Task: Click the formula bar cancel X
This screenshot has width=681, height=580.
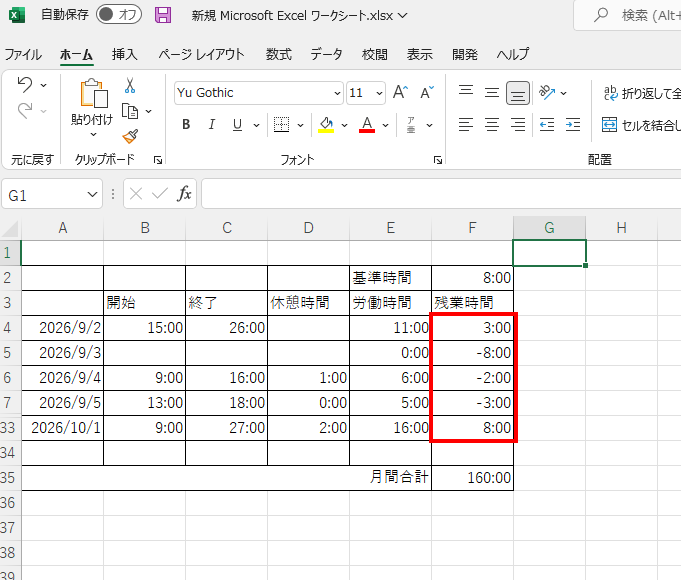Action: pos(136,193)
